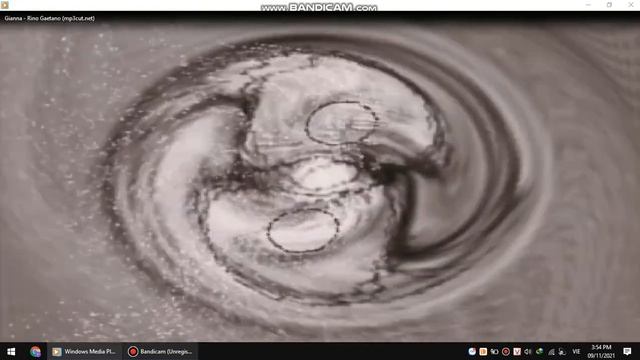
Task: Click the round blue tray icon
Action: (x=472, y=351)
